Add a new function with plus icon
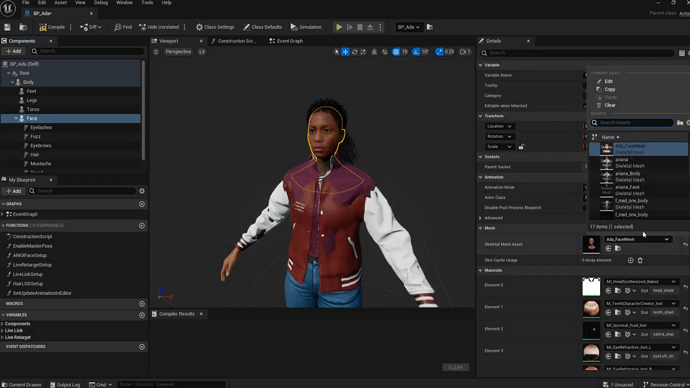This screenshot has width=690, height=388. (142, 226)
